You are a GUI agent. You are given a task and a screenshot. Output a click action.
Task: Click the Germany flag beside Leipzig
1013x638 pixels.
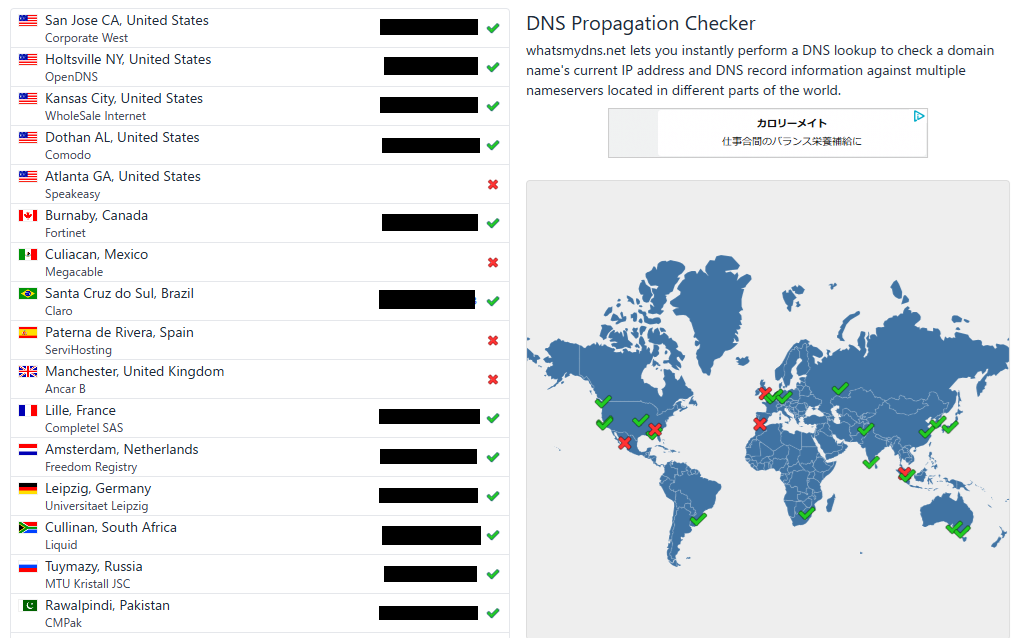28,488
